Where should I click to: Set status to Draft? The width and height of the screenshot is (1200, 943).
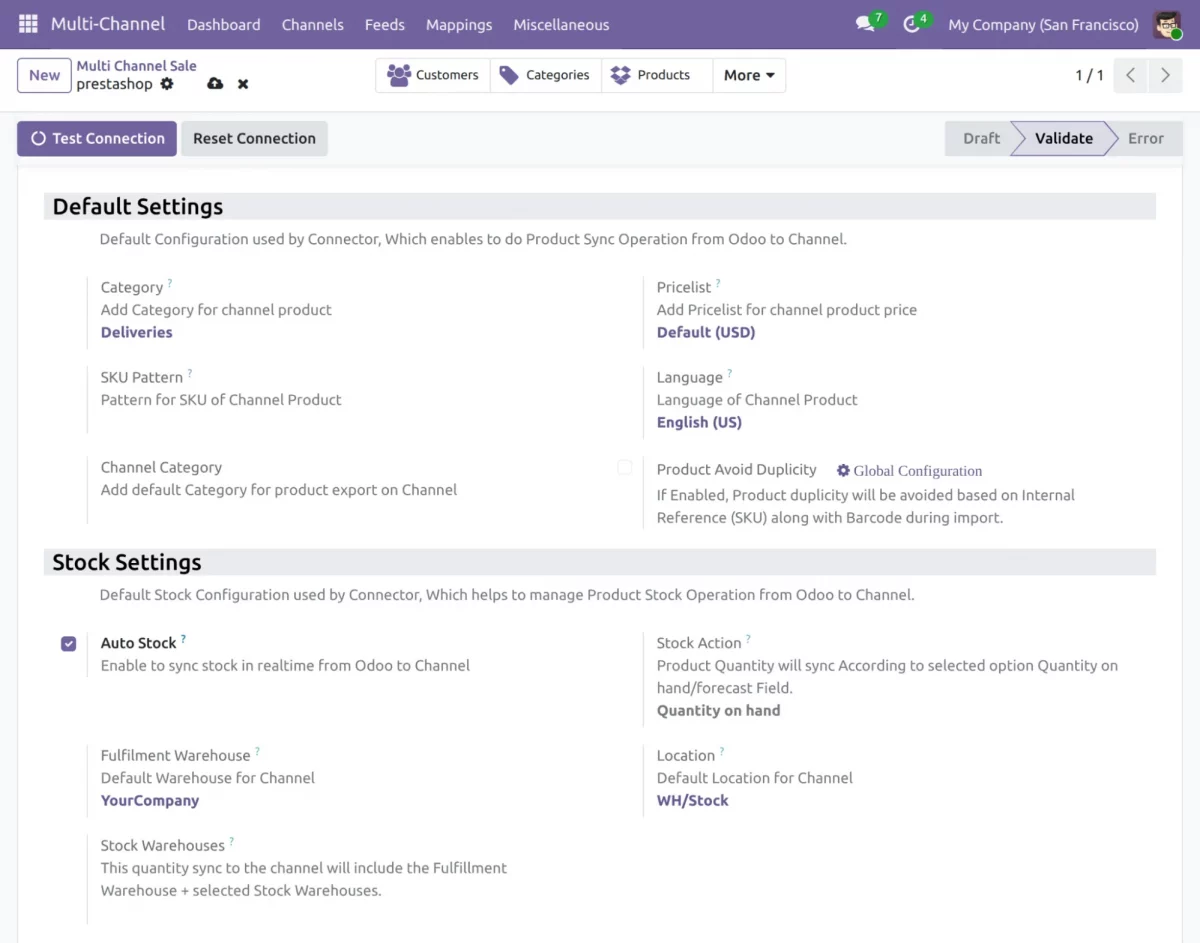point(981,138)
